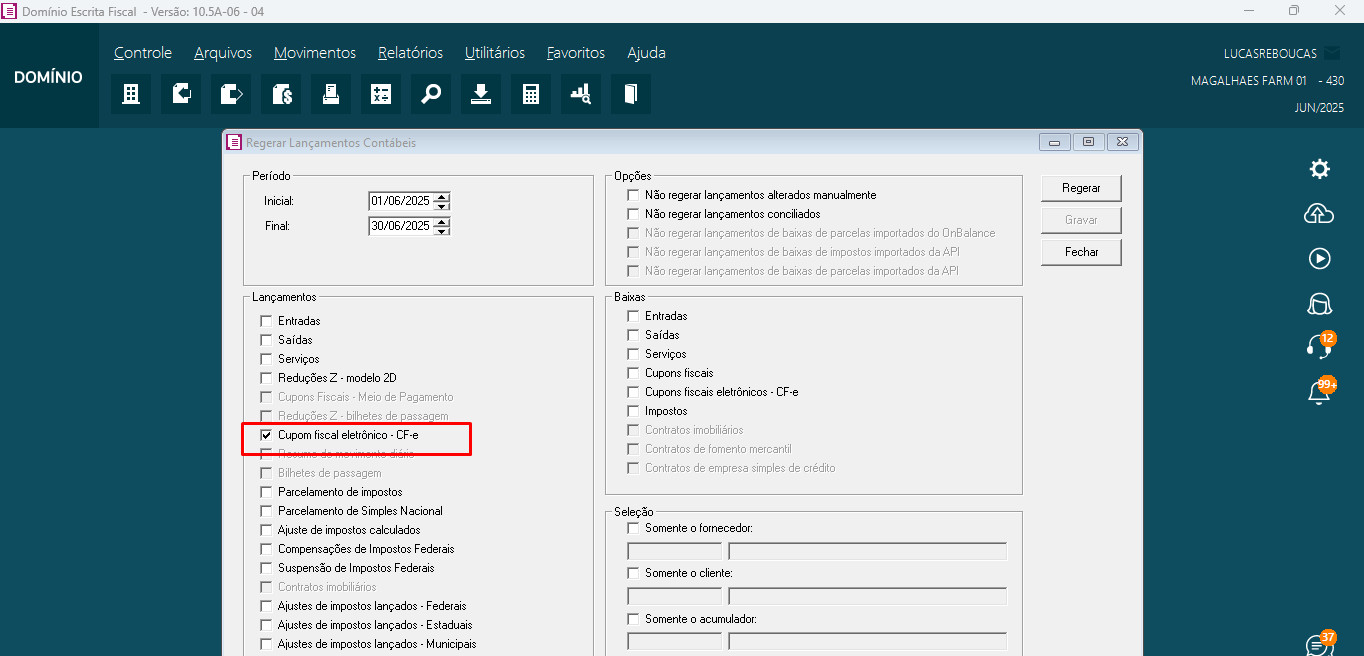Enable the Entradas checkbox under Lançamentos
Image resolution: width=1364 pixels, height=656 pixels.
[x=266, y=321]
